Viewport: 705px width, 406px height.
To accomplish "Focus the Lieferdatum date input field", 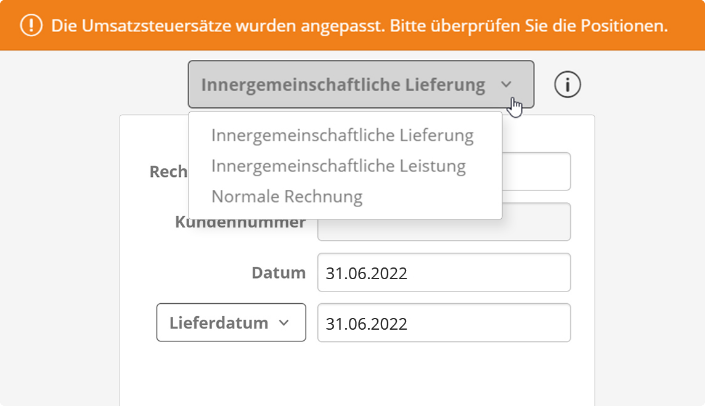I will tap(444, 323).
